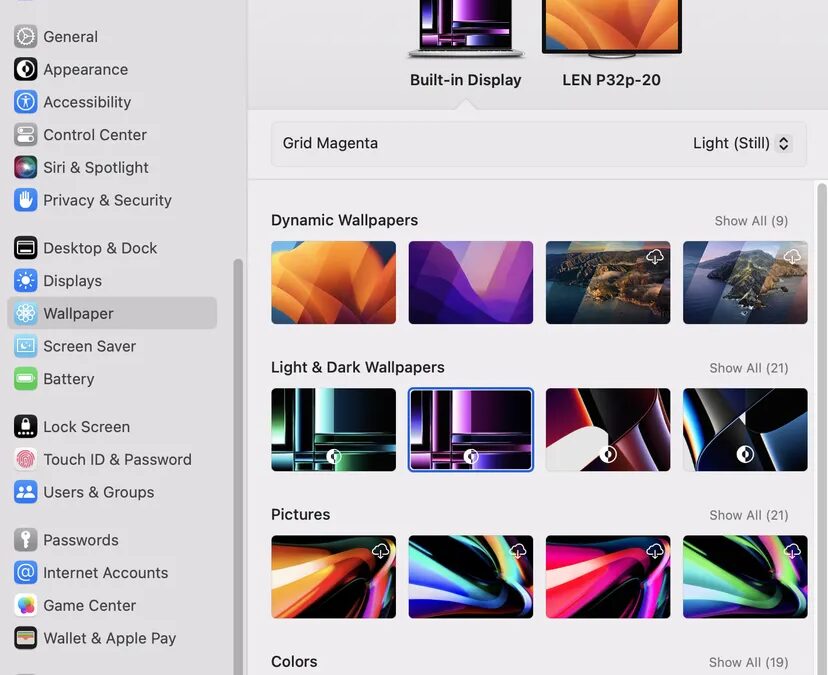Screen dimensions: 828x675
Task: Open Desktop & Dock settings
Action: click(x=99, y=248)
